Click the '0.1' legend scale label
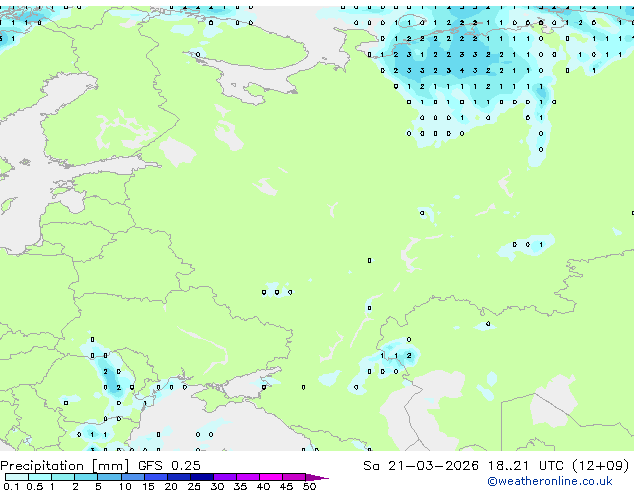 pyautogui.click(x=11, y=486)
